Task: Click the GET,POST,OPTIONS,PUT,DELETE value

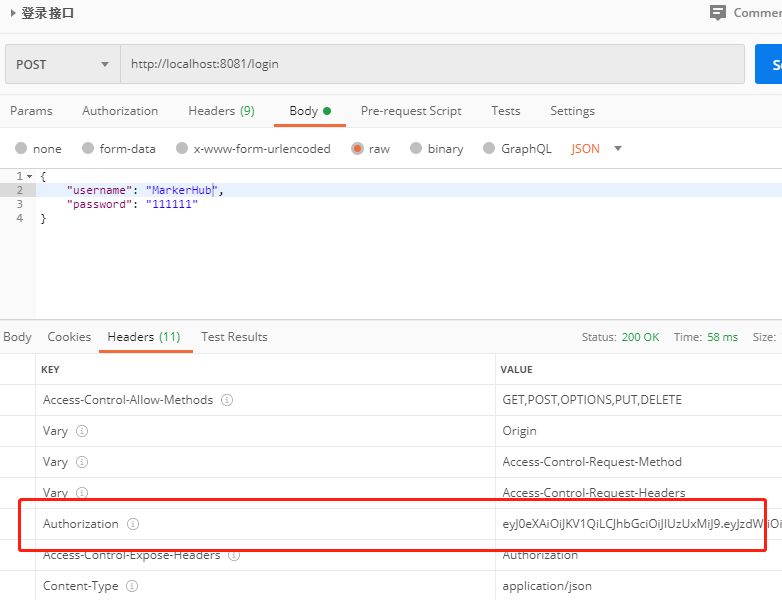Action: coord(592,400)
